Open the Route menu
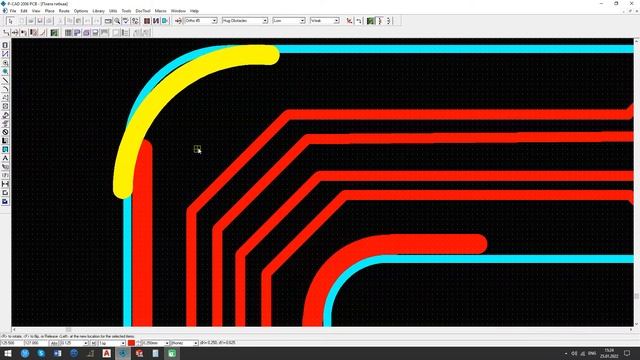The height and width of the screenshot is (360, 640). [64, 11]
